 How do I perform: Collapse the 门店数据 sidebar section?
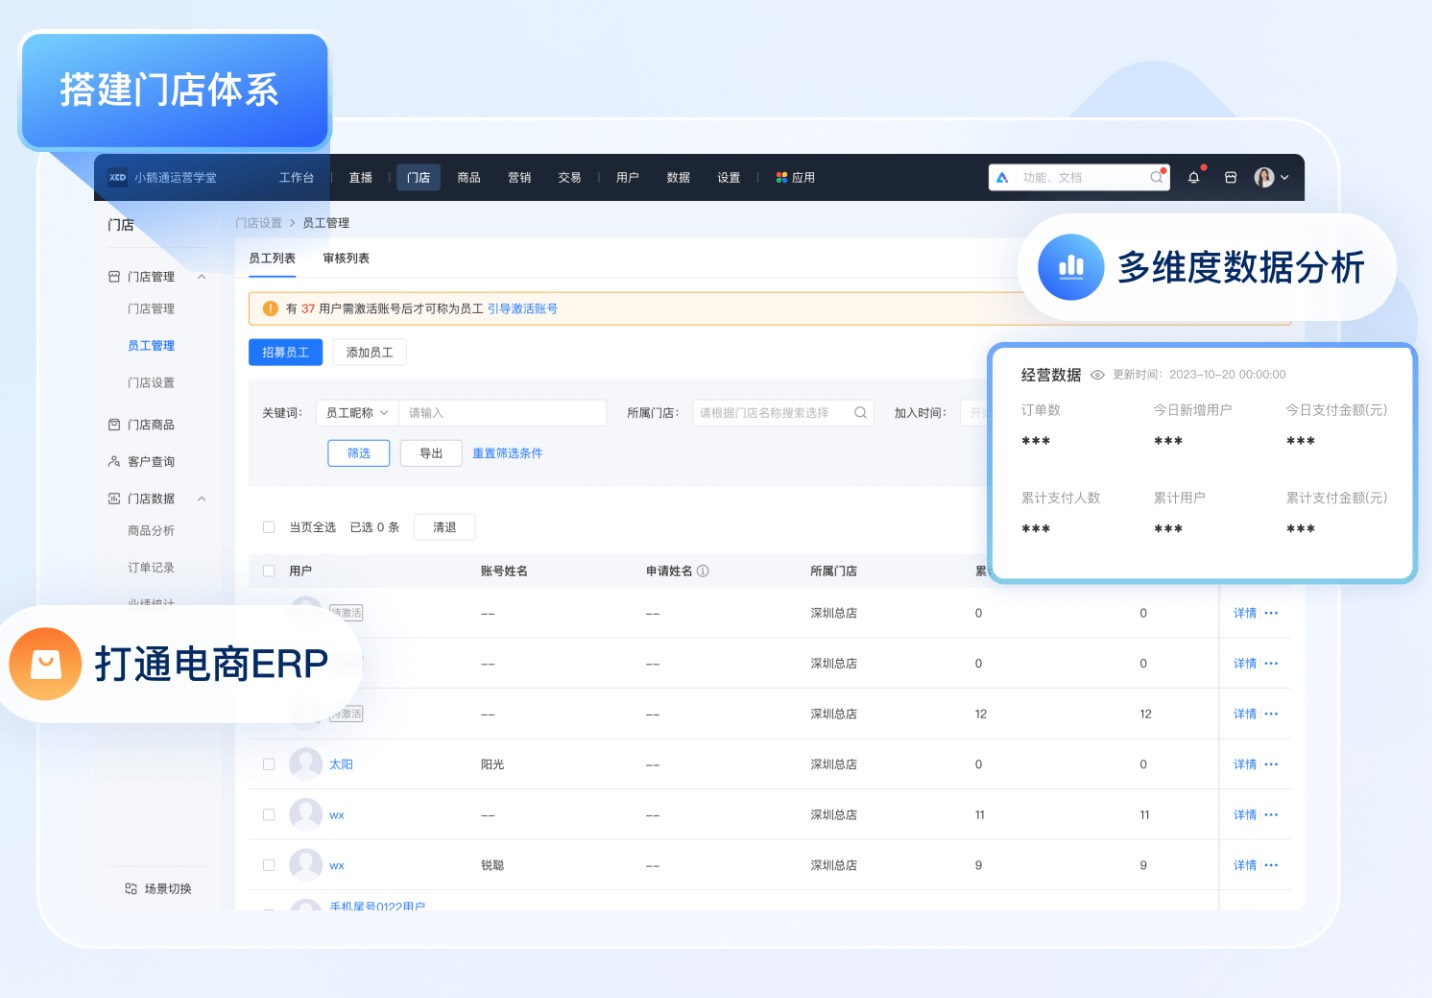pyautogui.click(x=202, y=499)
